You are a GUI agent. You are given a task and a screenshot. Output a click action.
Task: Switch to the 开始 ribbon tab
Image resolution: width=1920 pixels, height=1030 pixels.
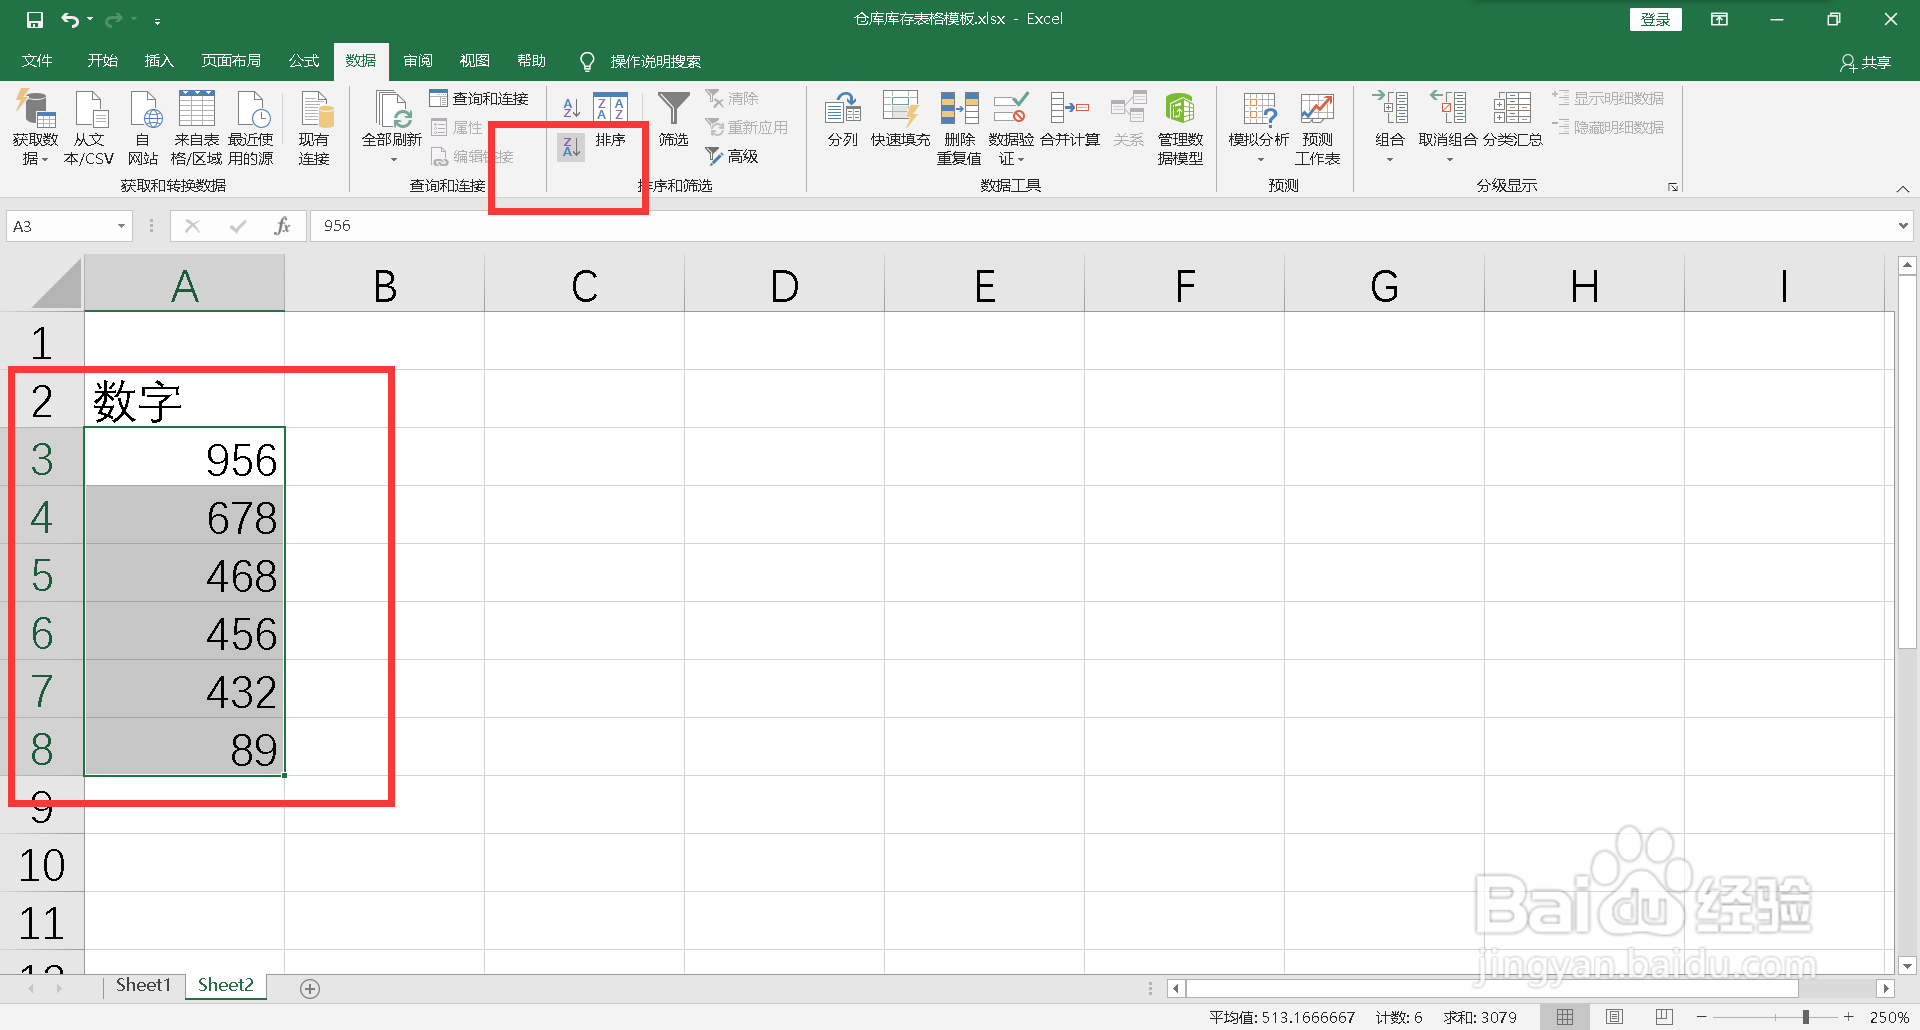pyautogui.click(x=102, y=61)
